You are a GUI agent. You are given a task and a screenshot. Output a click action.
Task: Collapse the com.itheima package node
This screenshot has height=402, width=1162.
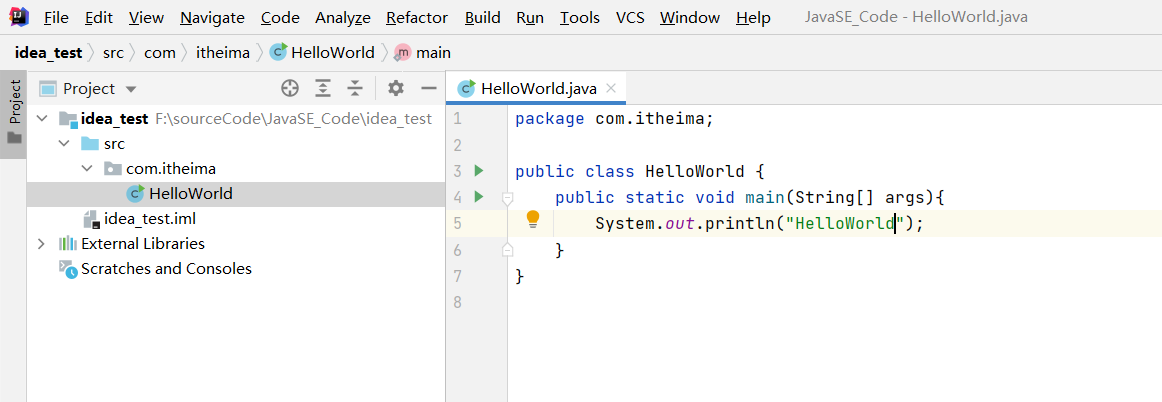pyautogui.click(x=87, y=169)
